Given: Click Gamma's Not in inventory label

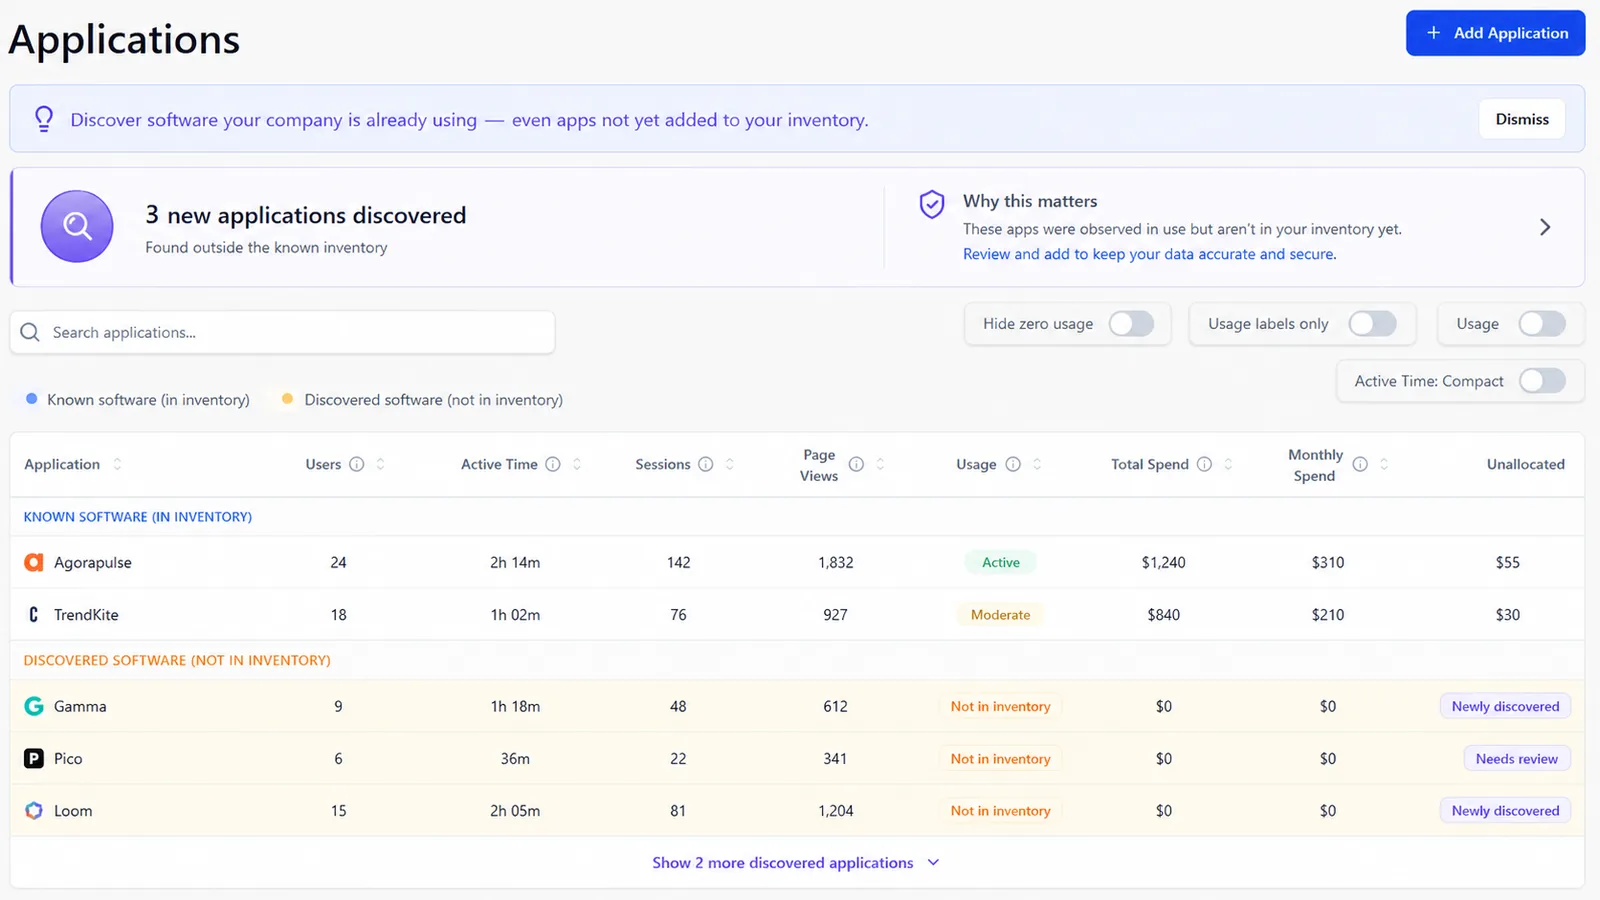Looking at the screenshot, I should coord(1000,706).
